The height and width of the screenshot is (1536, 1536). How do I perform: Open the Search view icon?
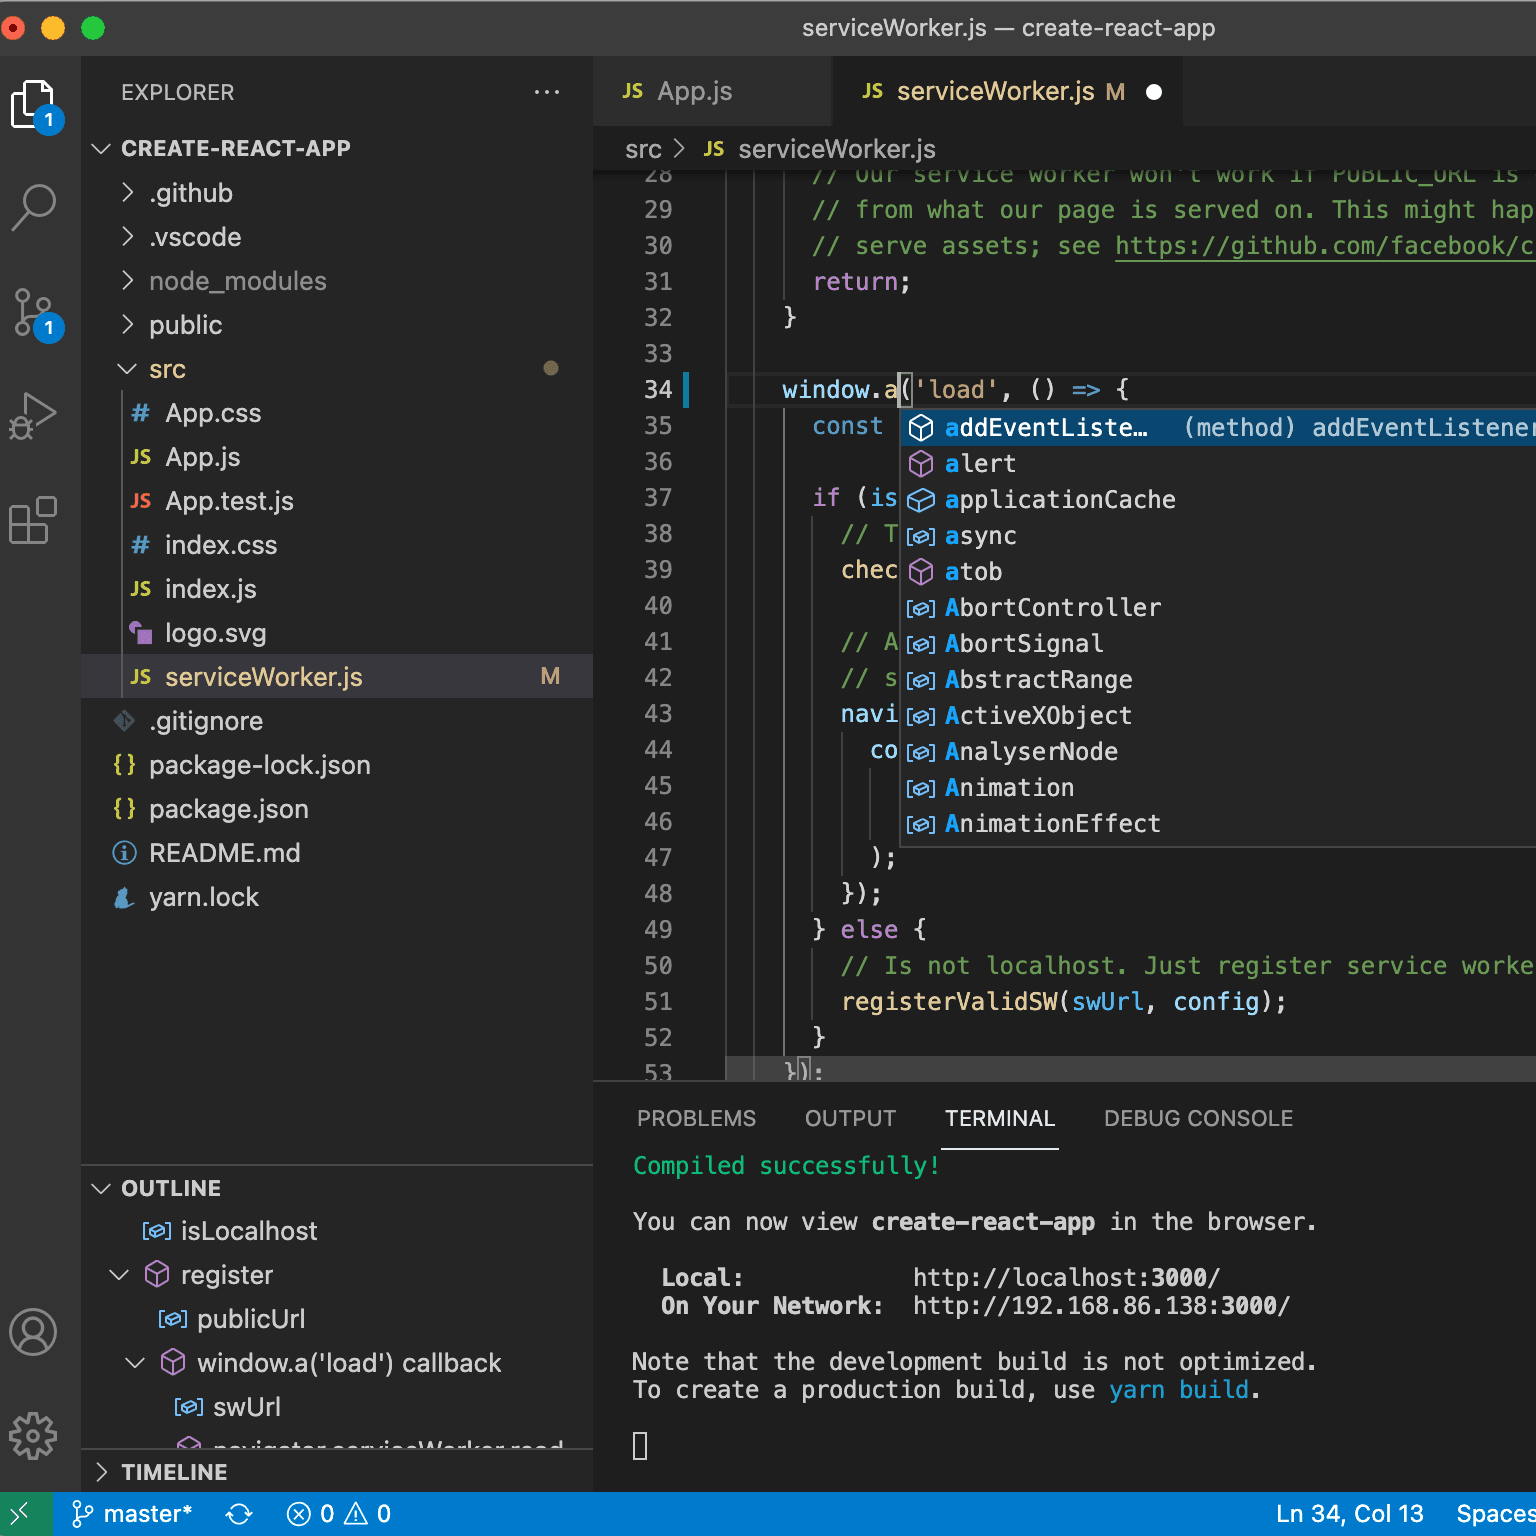[x=34, y=207]
